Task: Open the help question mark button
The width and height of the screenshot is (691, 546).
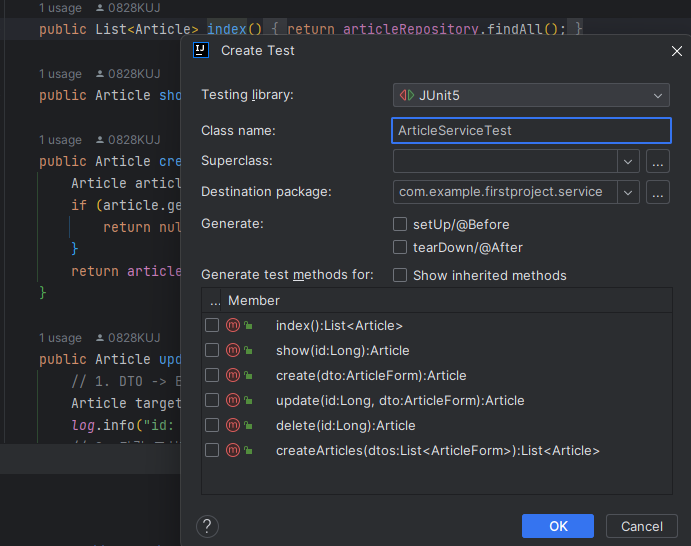Action: click(207, 526)
